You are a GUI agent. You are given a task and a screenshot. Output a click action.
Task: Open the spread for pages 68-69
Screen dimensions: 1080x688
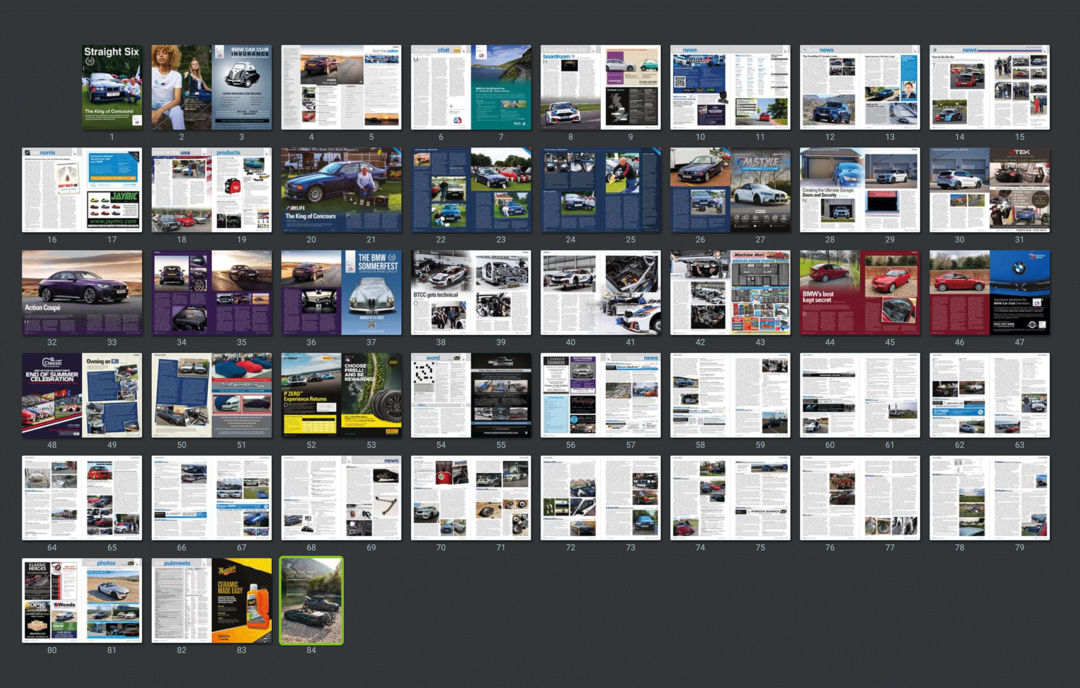pos(341,498)
